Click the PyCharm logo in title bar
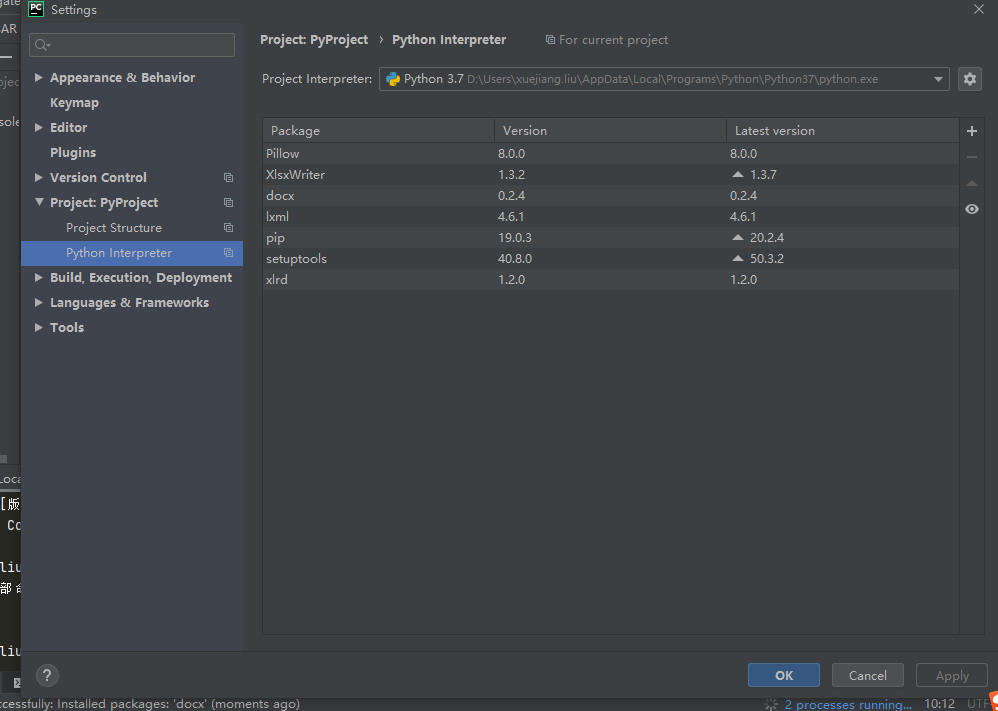Viewport: 998px width, 711px height. point(36,10)
